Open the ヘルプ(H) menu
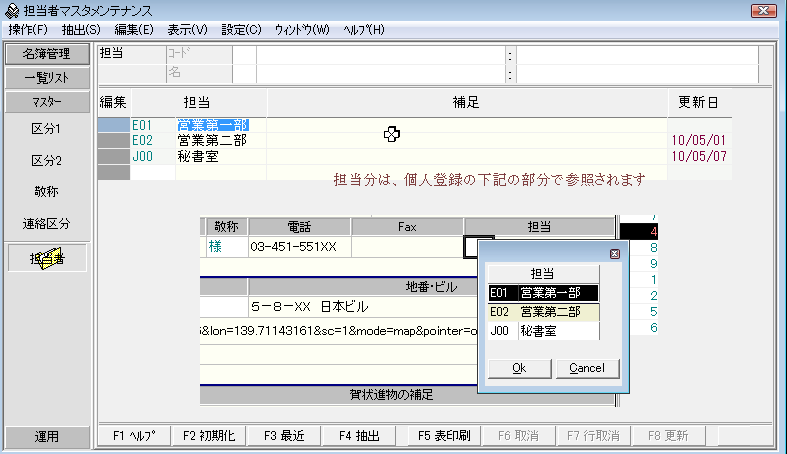 [364, 30]
